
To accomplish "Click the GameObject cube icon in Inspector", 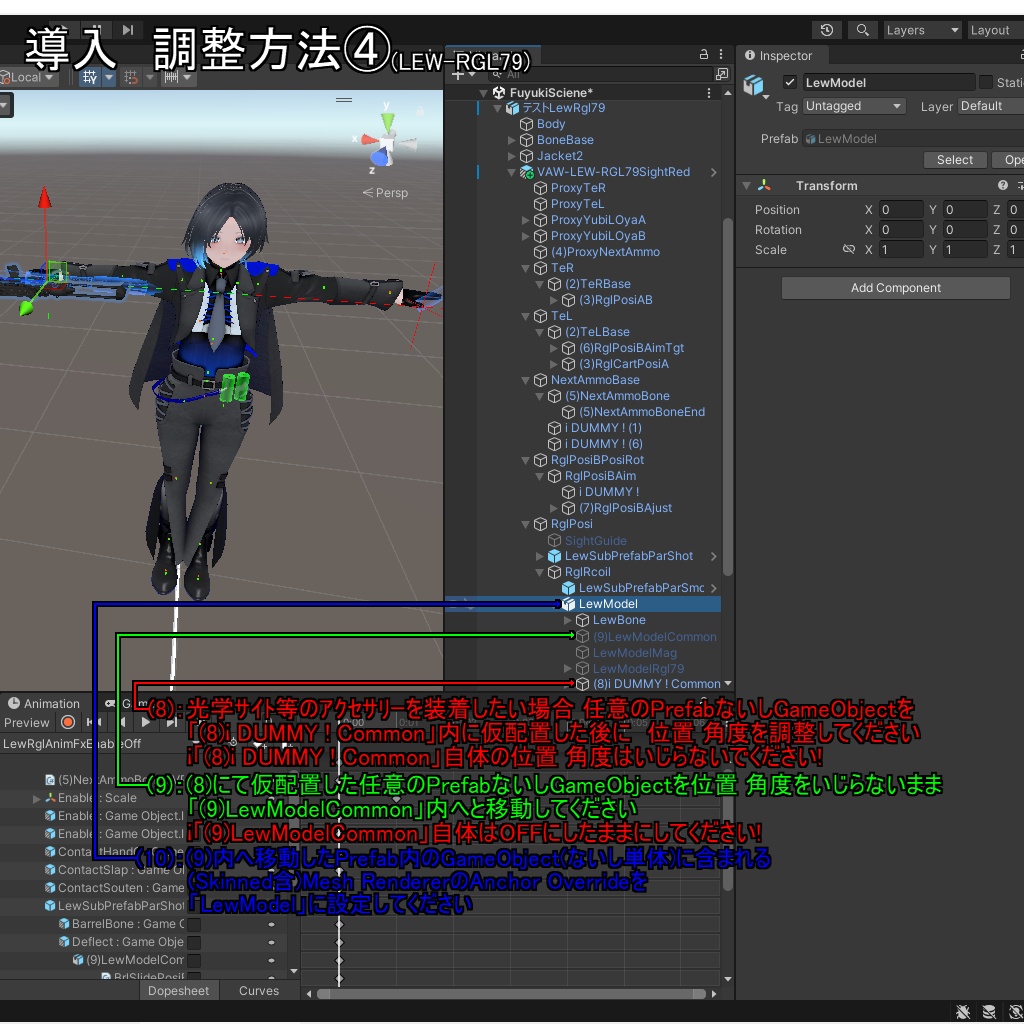I will click(x=754, y=85).
